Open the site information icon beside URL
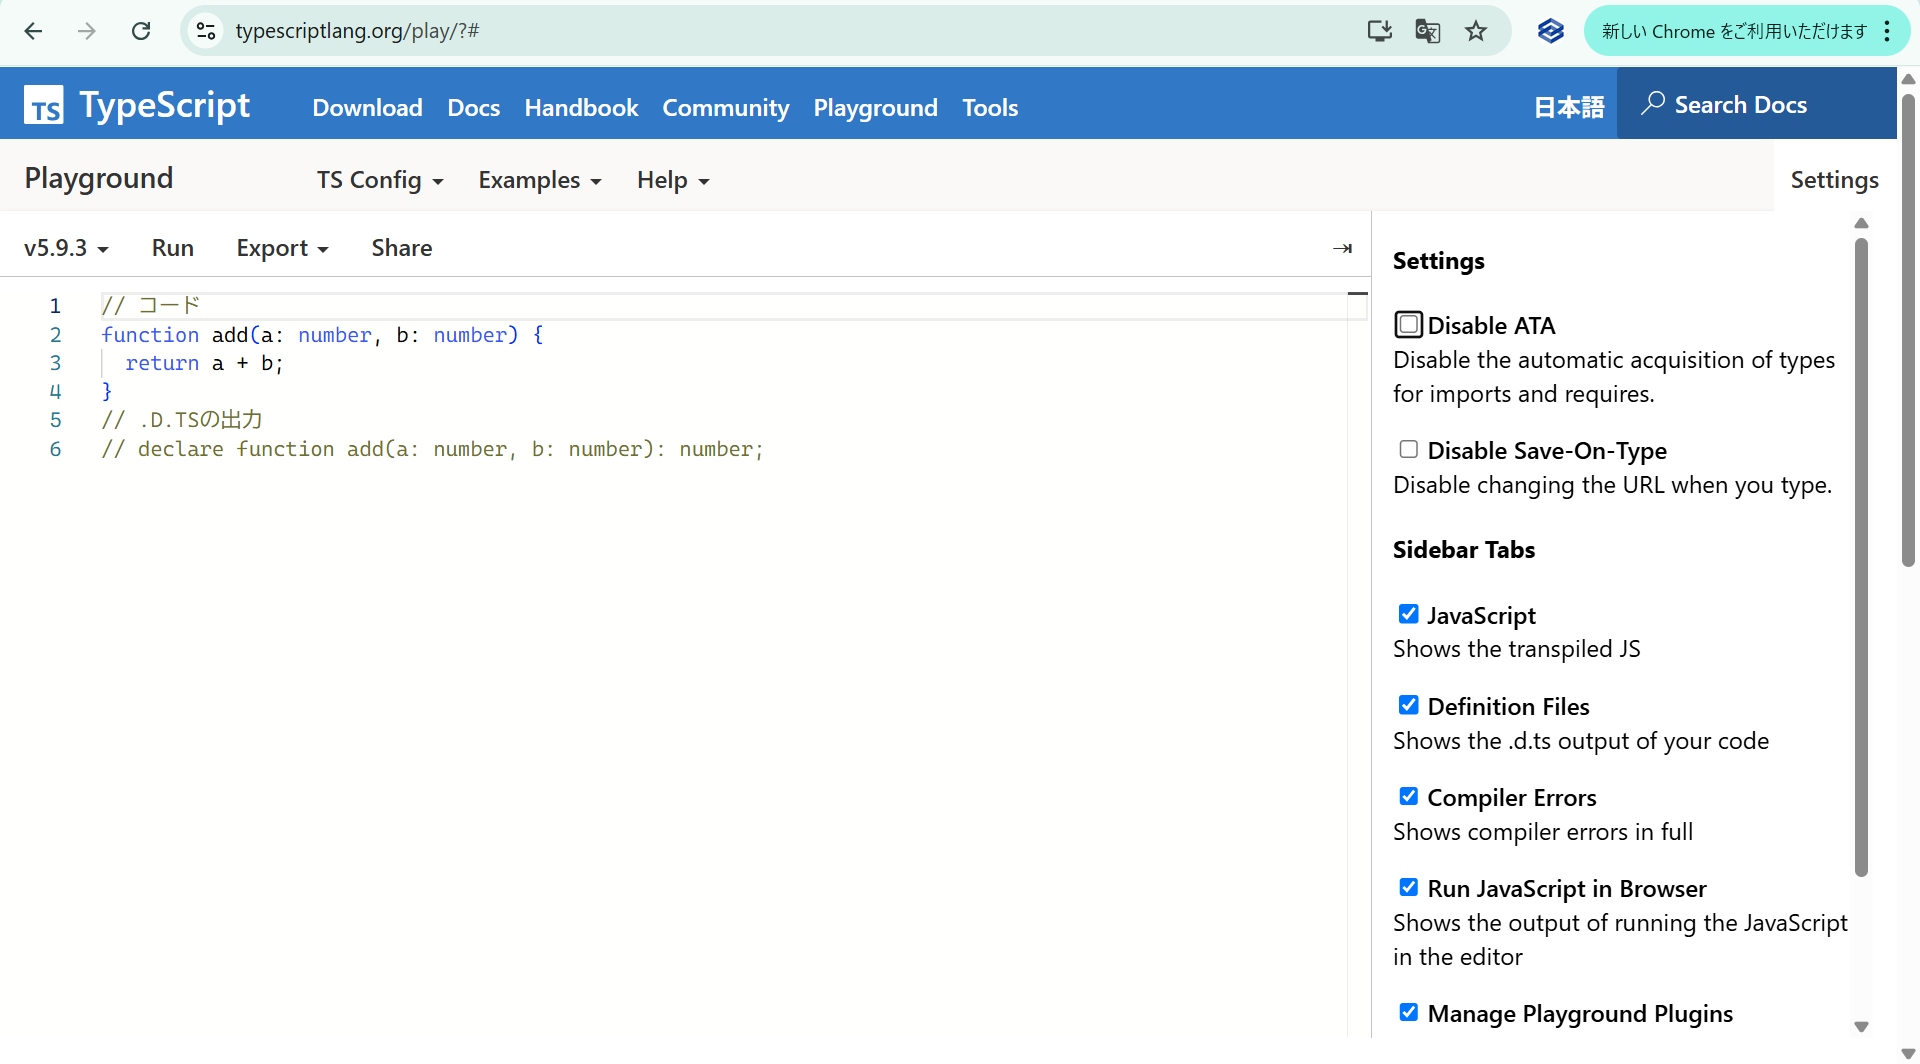Viewport: 1920px width, 1064px height. tap(206, 31)
